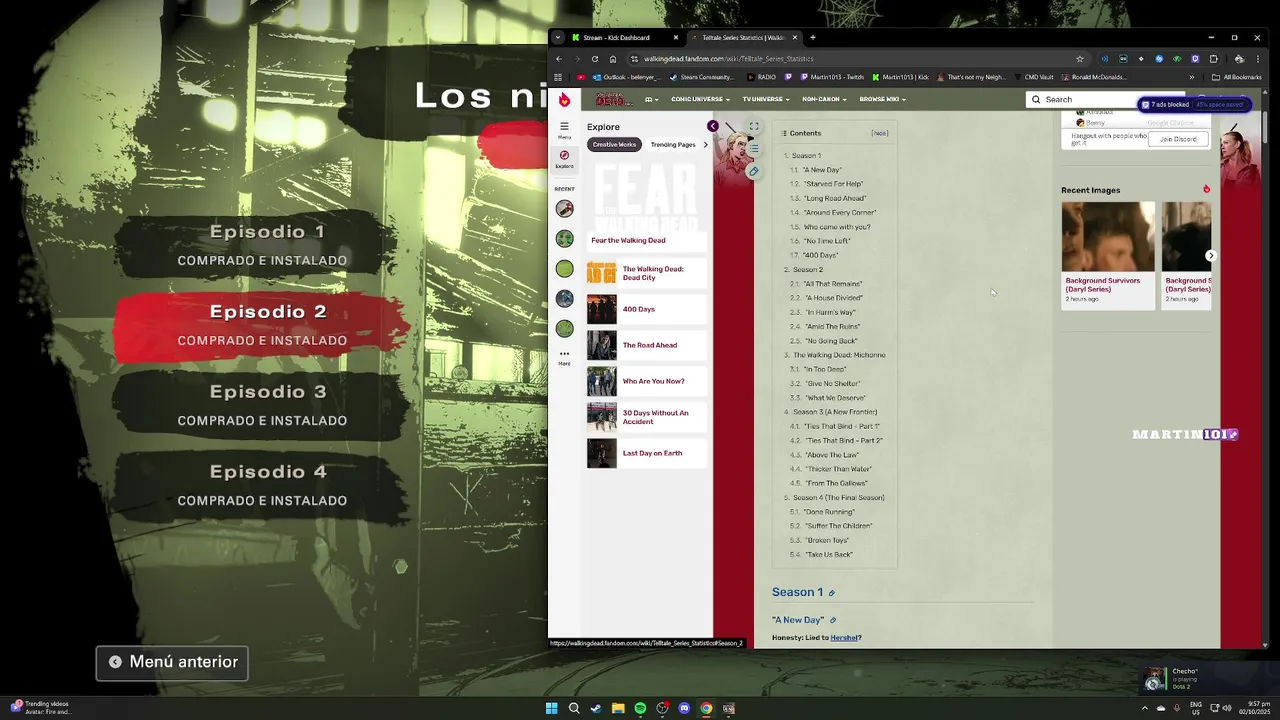The width and height of the screenshot is (1280, 720).
Task: Click the Recent Images notification red icon
Action: [x=1206, y=189]
